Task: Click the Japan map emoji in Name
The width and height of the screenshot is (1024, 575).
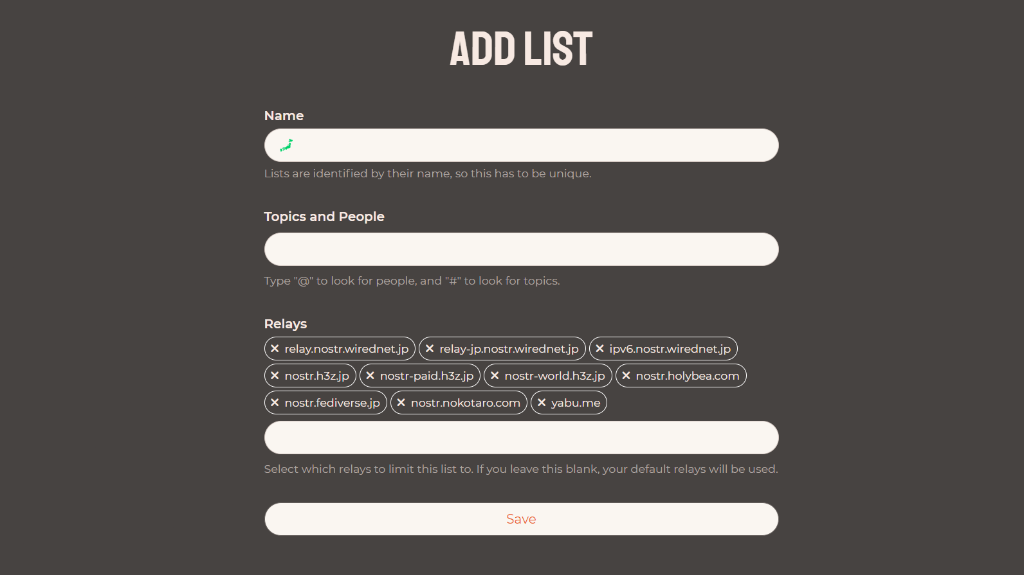Action: [x=286, y=145]
